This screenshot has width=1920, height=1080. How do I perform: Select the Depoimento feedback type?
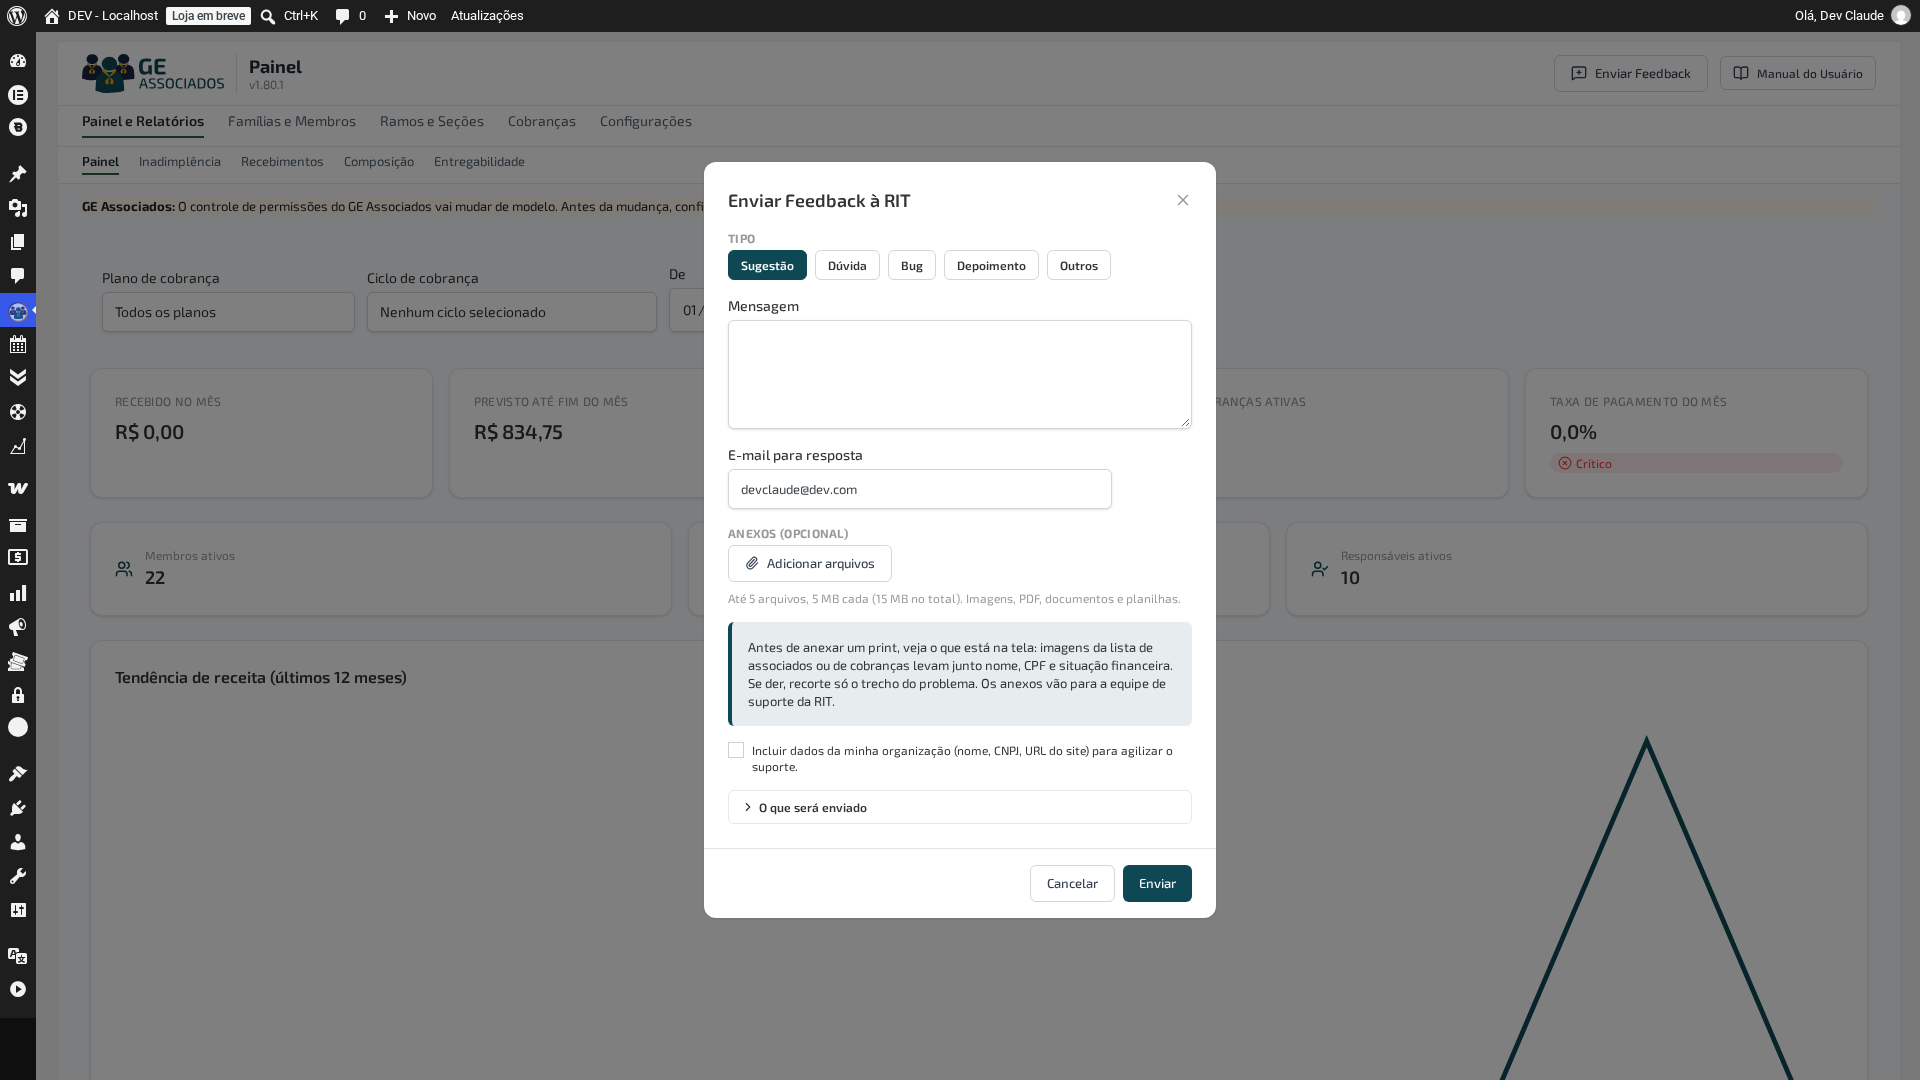991,265
